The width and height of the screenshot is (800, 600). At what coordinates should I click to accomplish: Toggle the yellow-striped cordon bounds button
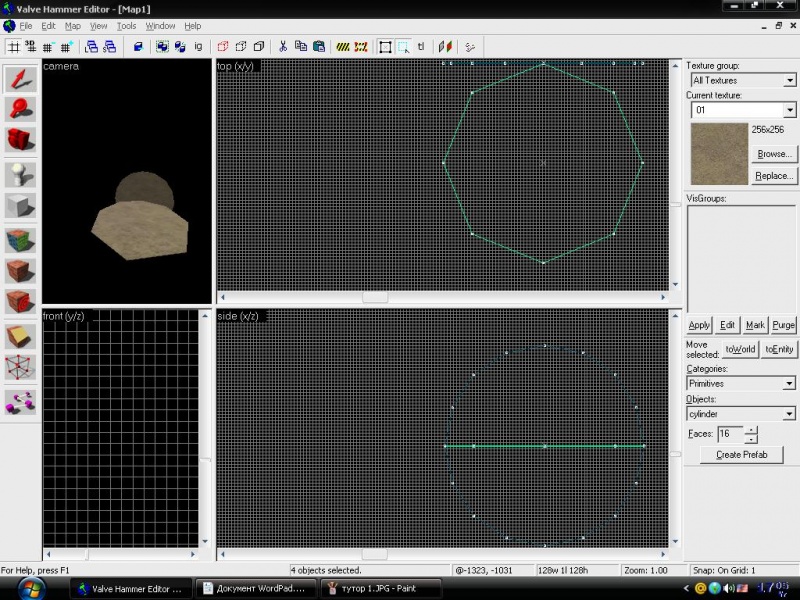[x=343, y=47]
